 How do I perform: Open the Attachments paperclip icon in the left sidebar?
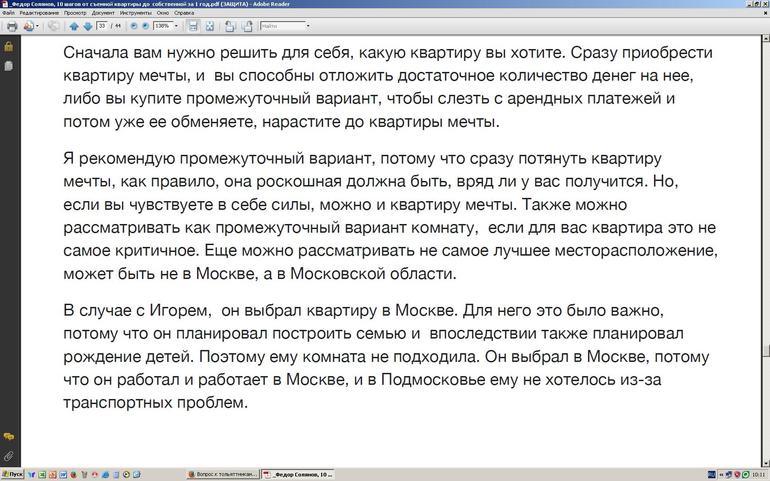click(9, 456)
